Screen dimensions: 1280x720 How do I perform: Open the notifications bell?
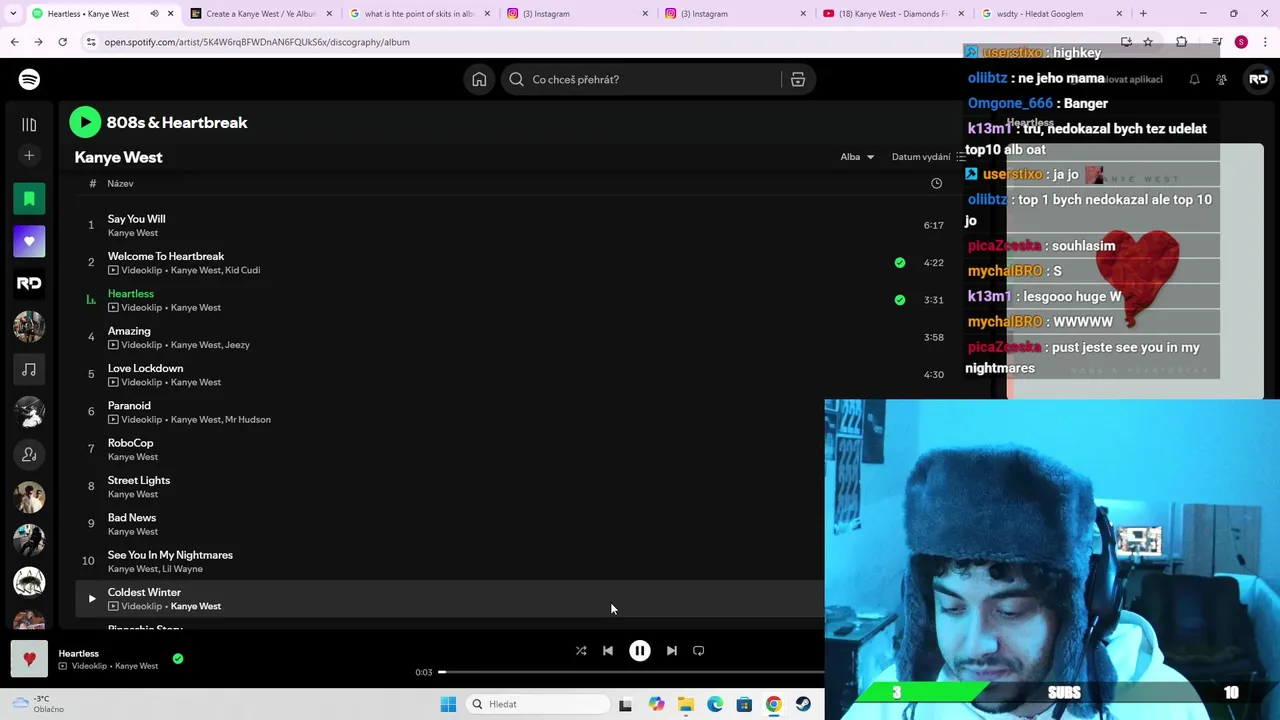(x=1194, y=79)
